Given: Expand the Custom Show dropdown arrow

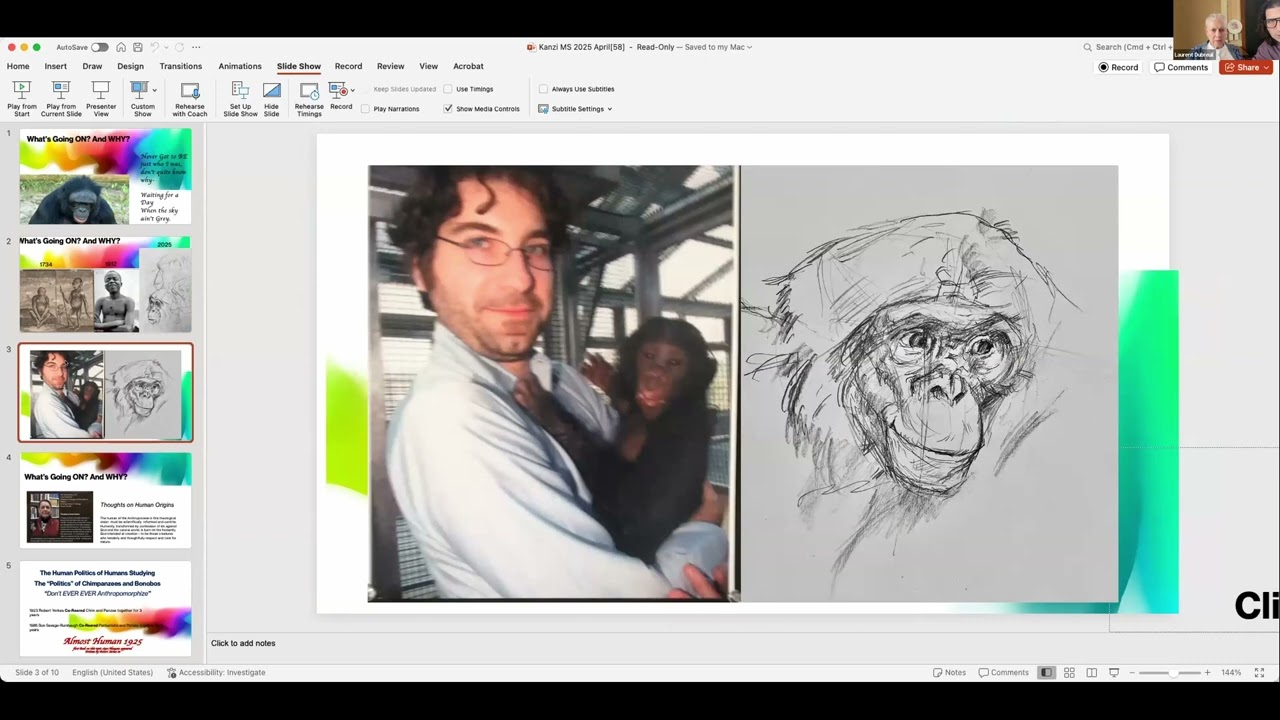Looking at the screenshot, I should click(x=154, y=90).
